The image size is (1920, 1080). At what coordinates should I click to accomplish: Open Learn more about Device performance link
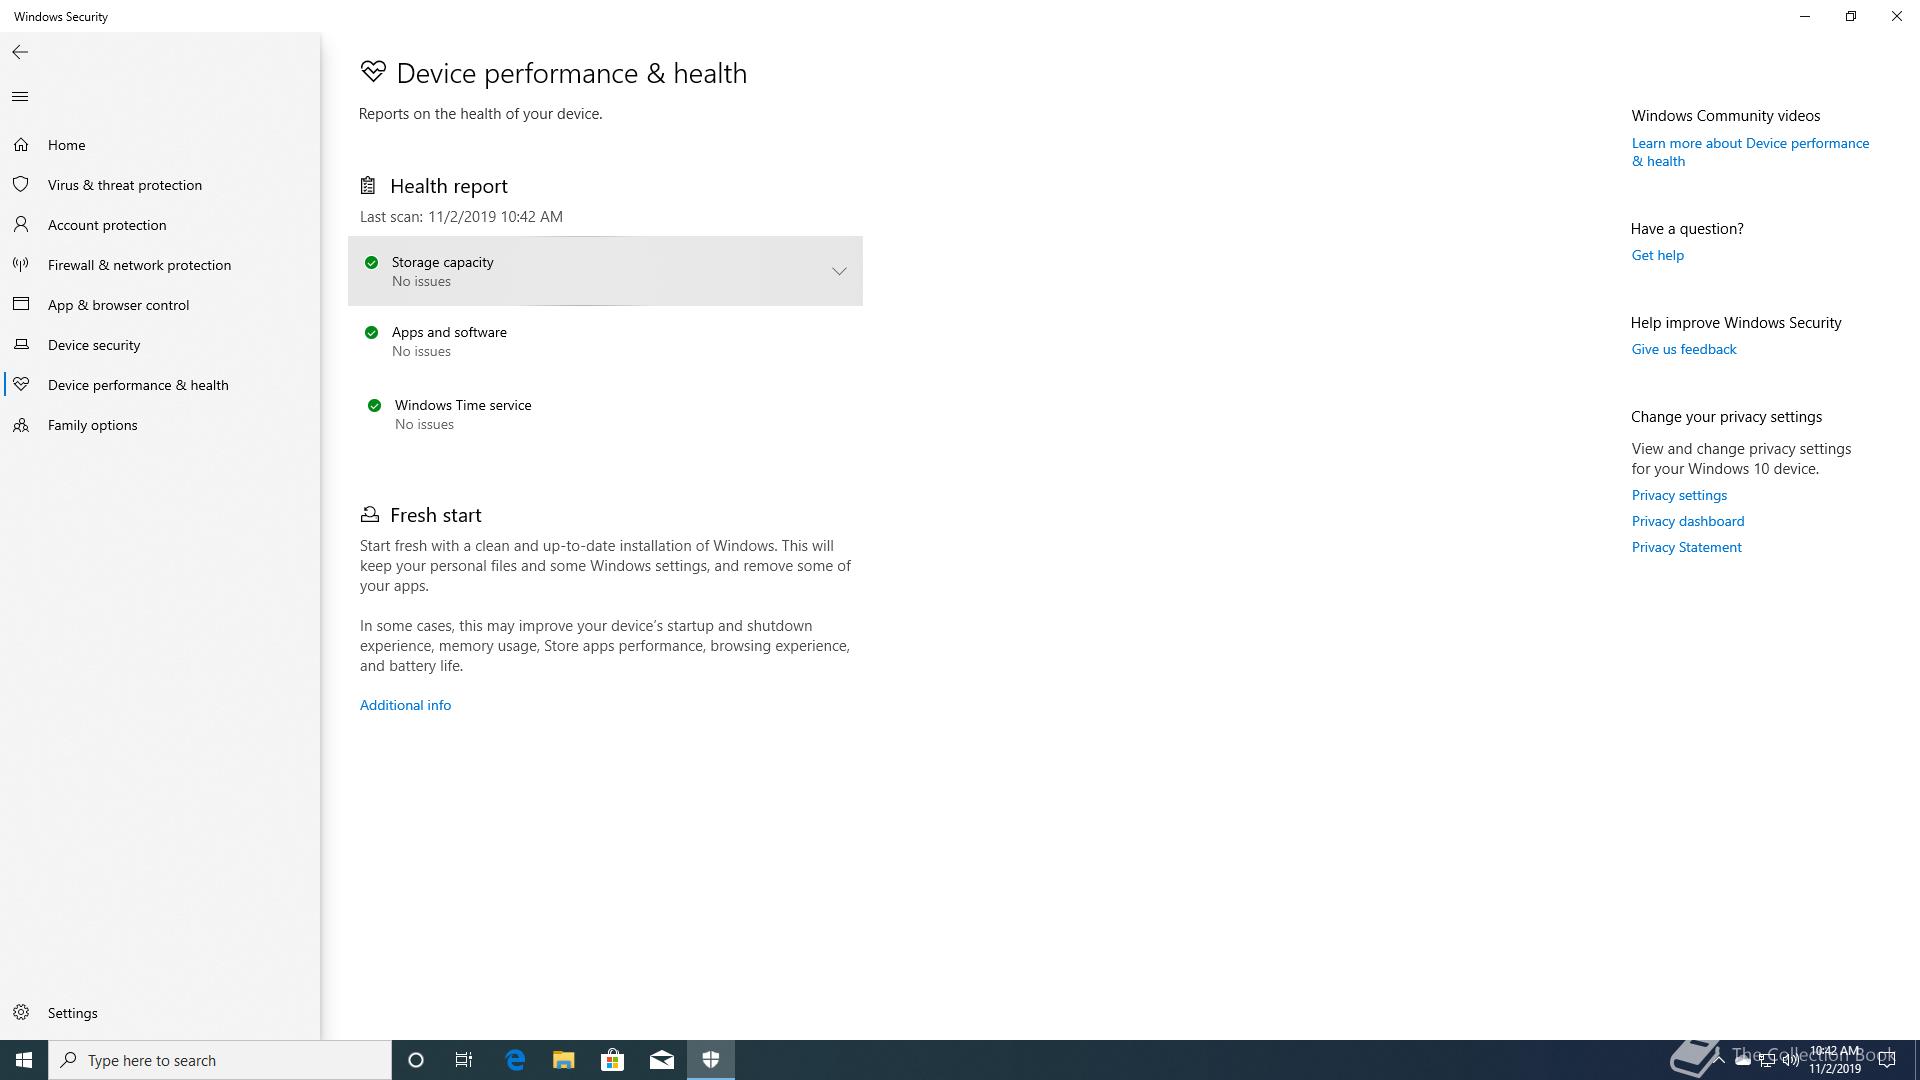click(1750, 152)
